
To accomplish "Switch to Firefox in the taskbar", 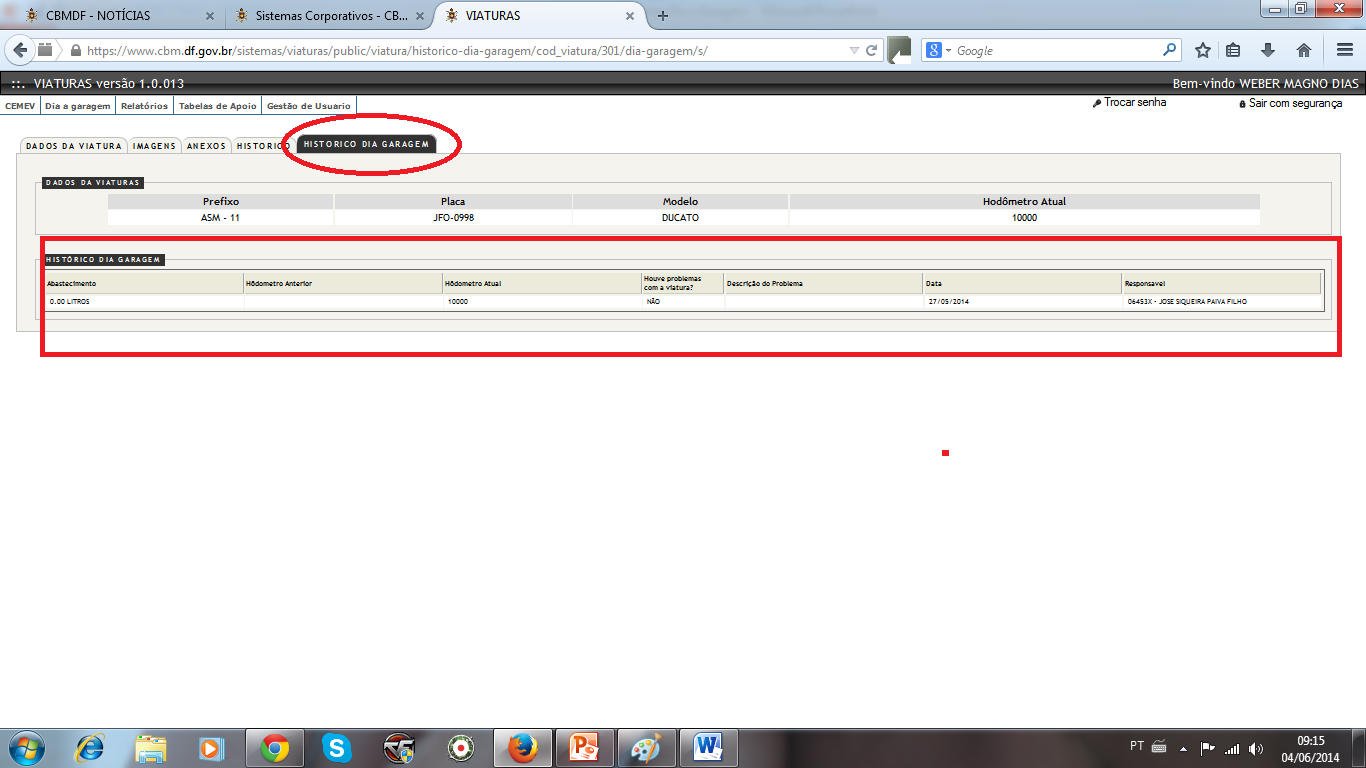I will tap(522, 748).
